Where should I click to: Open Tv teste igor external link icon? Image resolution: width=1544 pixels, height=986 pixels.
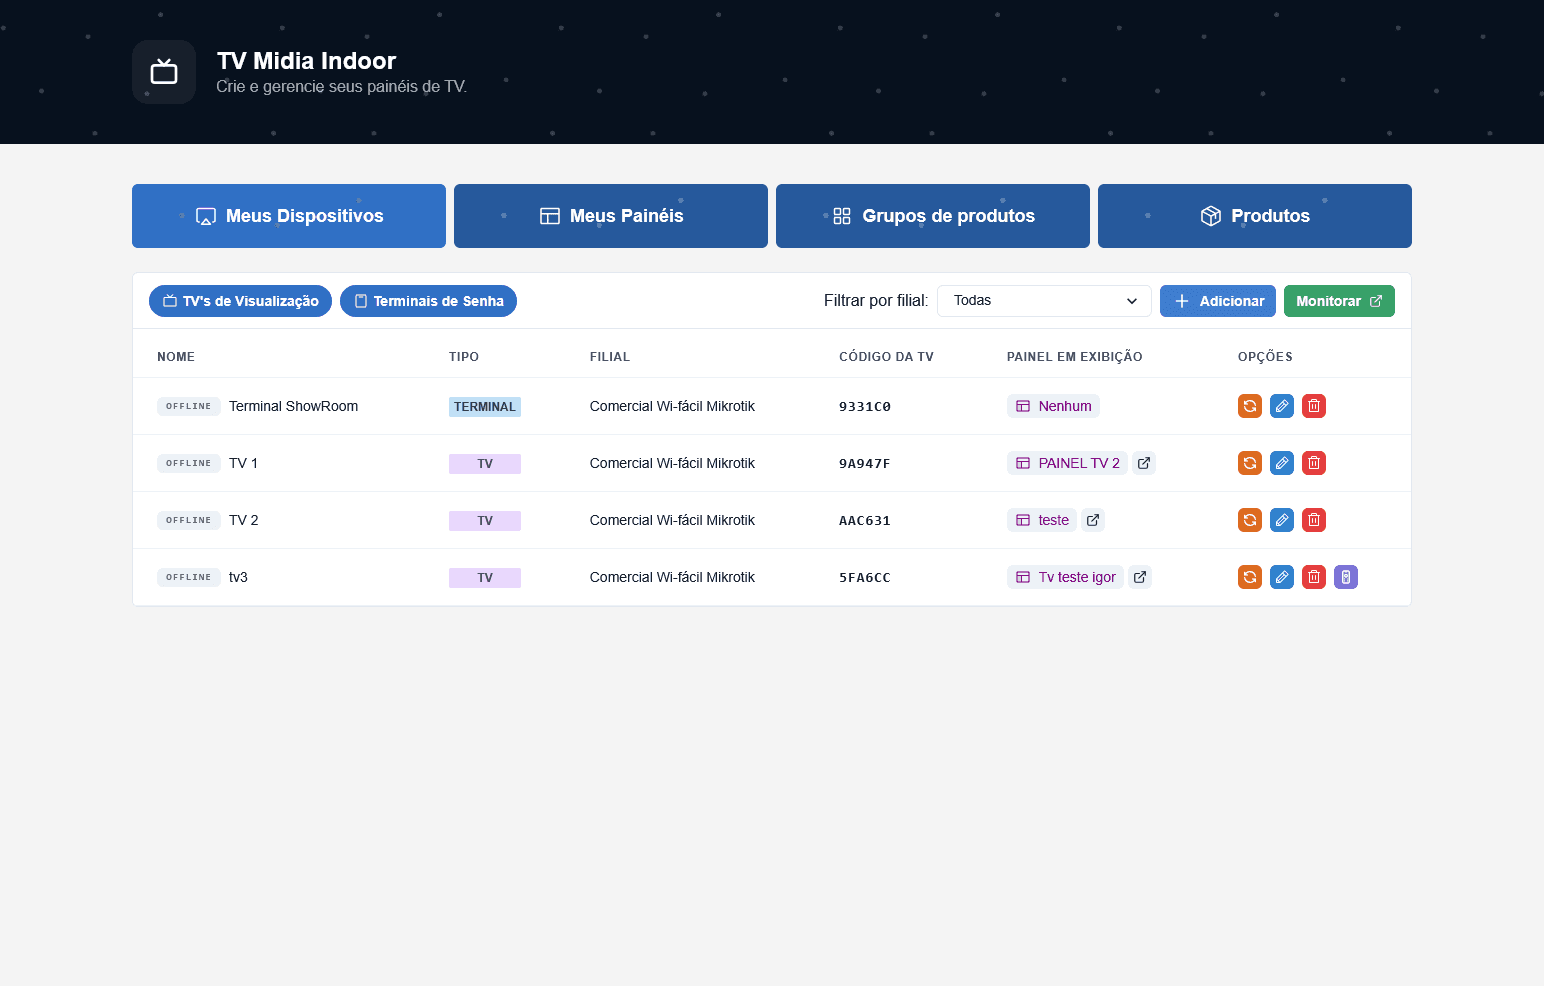pos(1140,577)
